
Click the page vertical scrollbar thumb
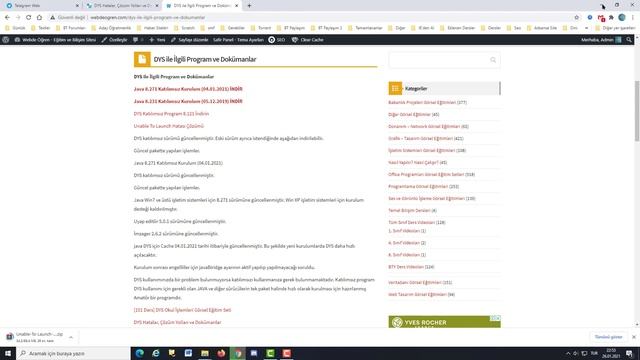pyautogui.click(x=637, y=111)
